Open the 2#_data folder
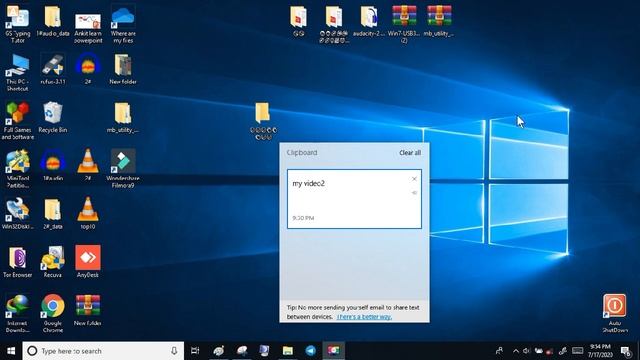This screenshot has height=360, width=640. (53, 214)
